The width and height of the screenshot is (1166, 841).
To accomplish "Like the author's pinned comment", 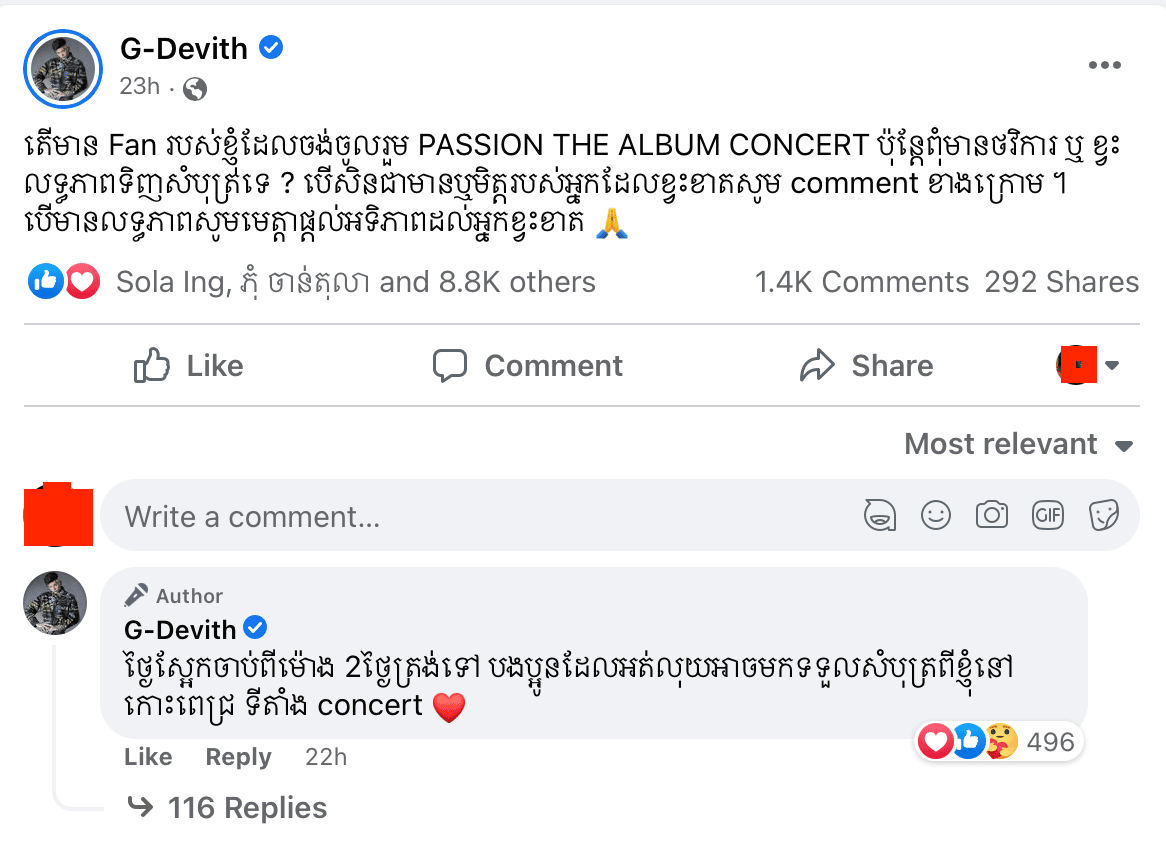I will (148, 758).
